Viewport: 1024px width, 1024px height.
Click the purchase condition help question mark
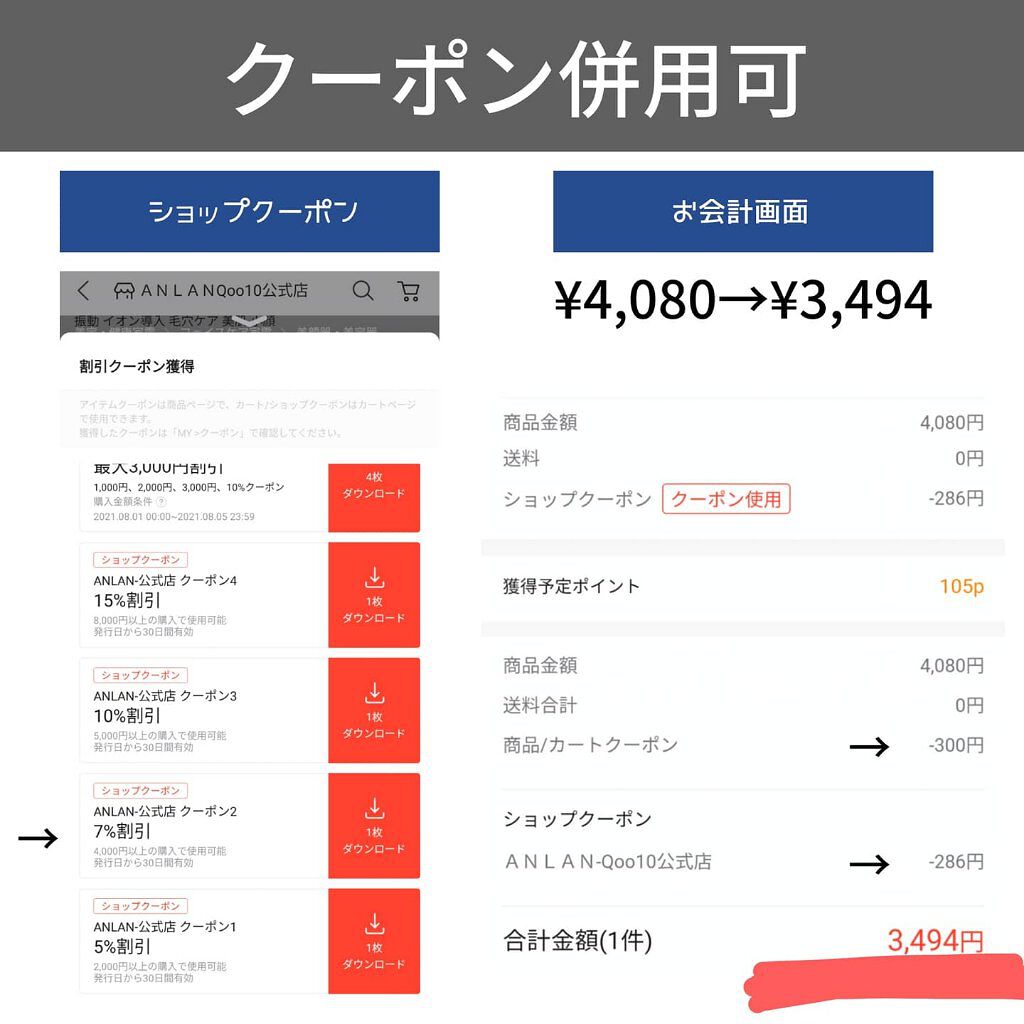click(x=161, y=501)
